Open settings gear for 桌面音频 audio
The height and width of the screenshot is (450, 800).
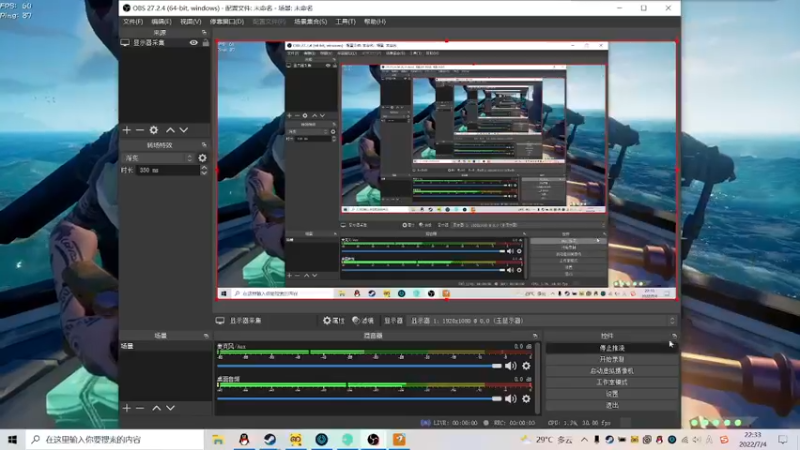526,399
